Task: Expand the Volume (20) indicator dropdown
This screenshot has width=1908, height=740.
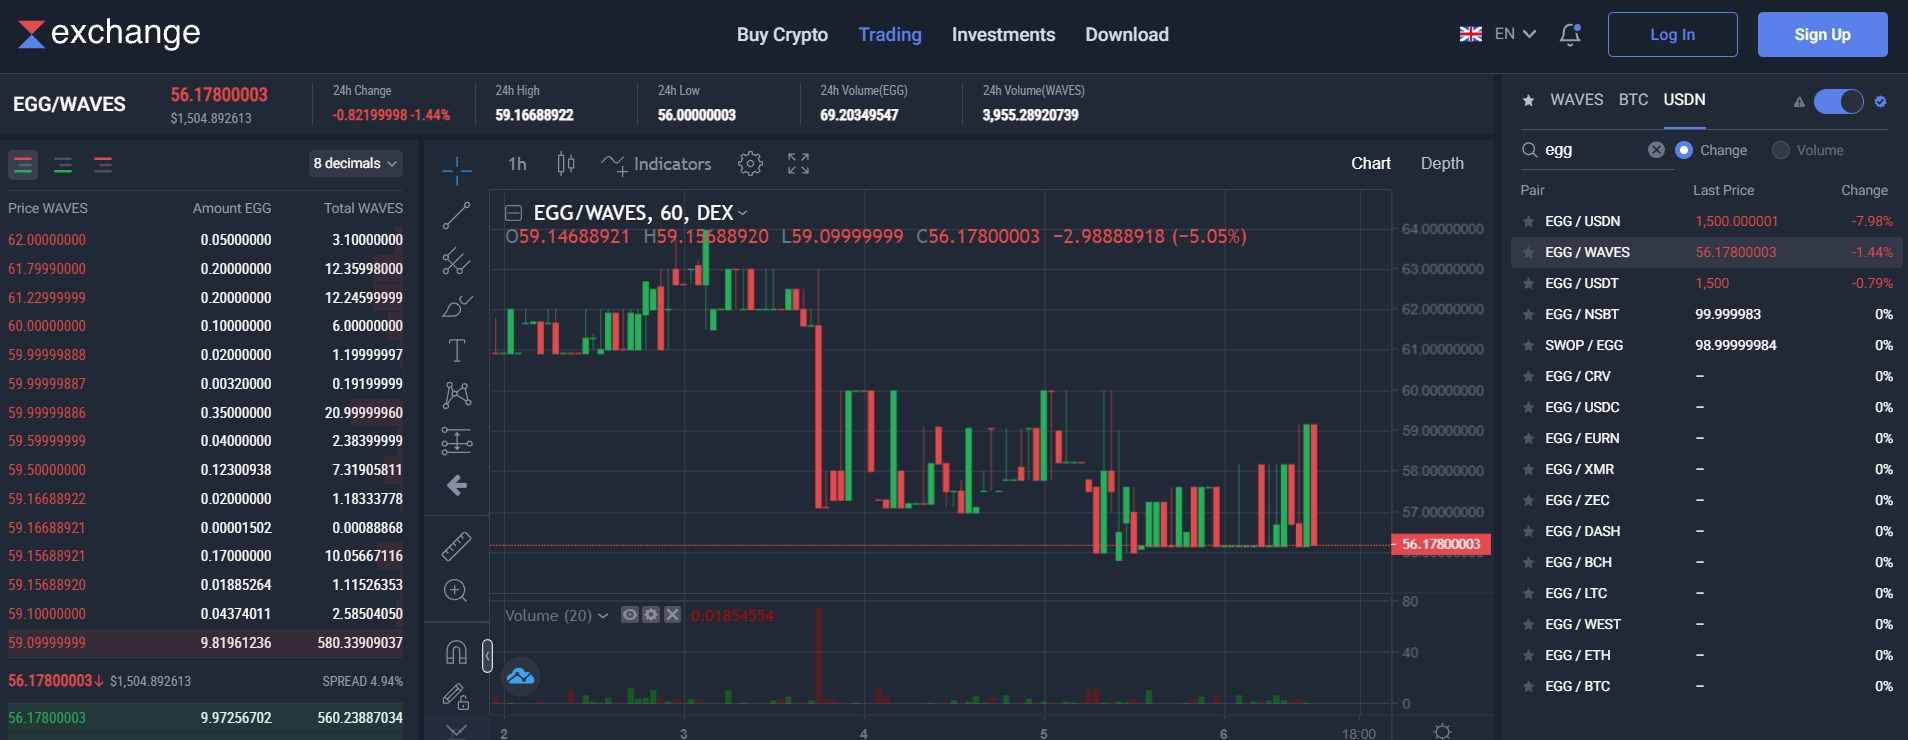Action: 603,616
